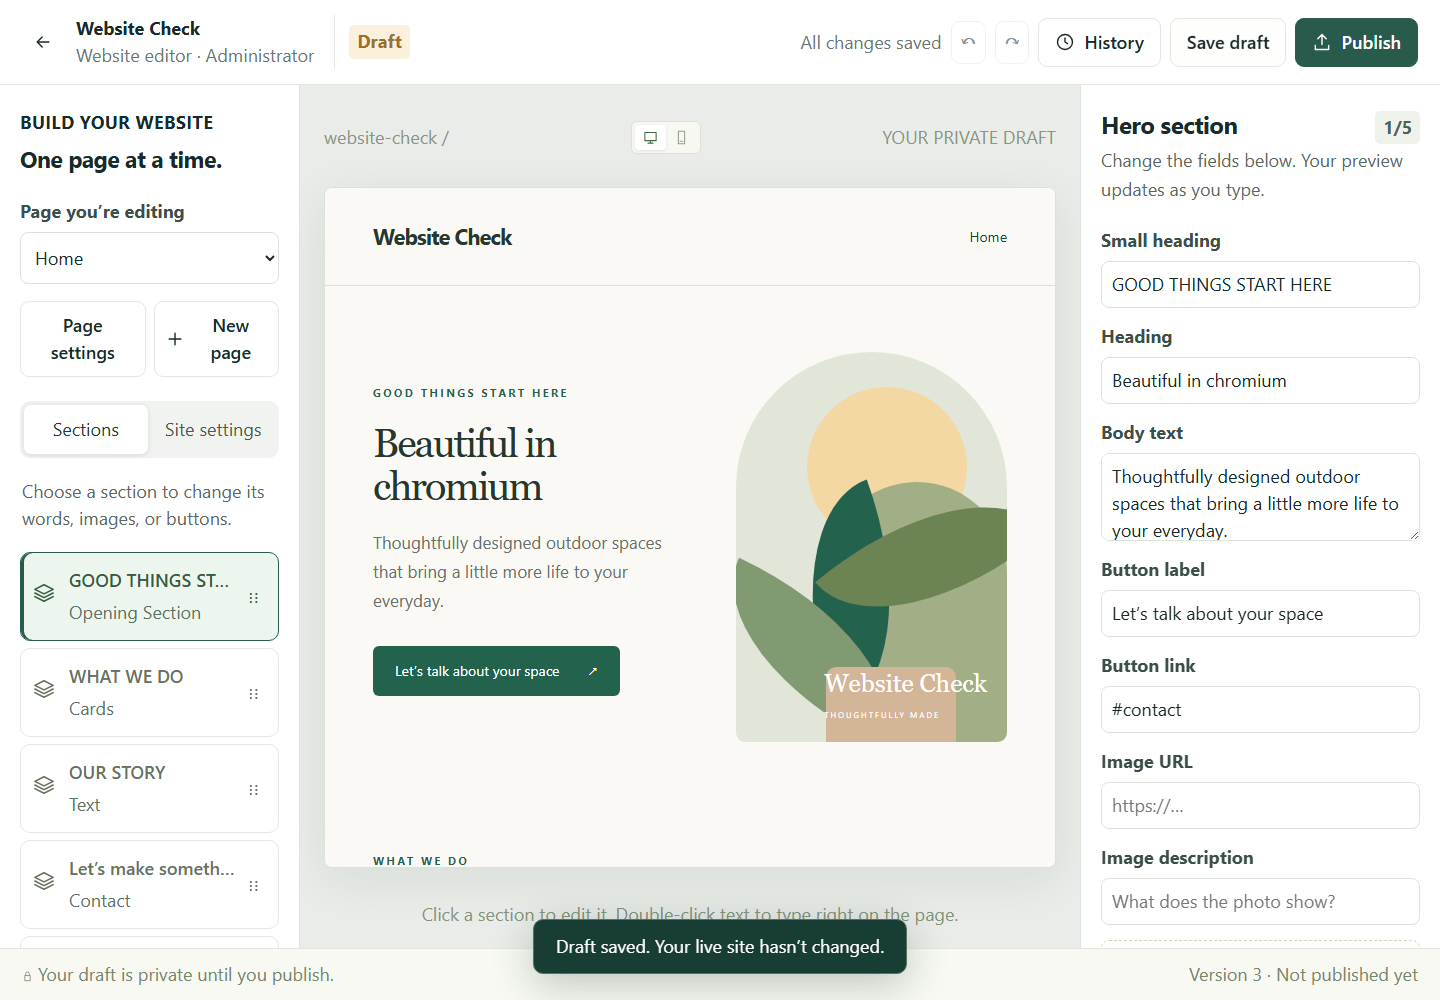The width and height of the screenshot is (1440, 1000).
Task: Click the 1/5 section counter badge
Action: [1397, 127]
